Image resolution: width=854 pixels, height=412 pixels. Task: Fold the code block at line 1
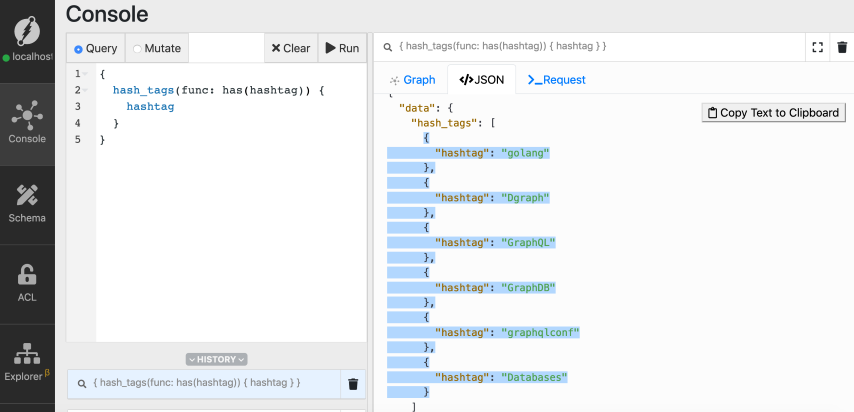[x=86, y=75]
